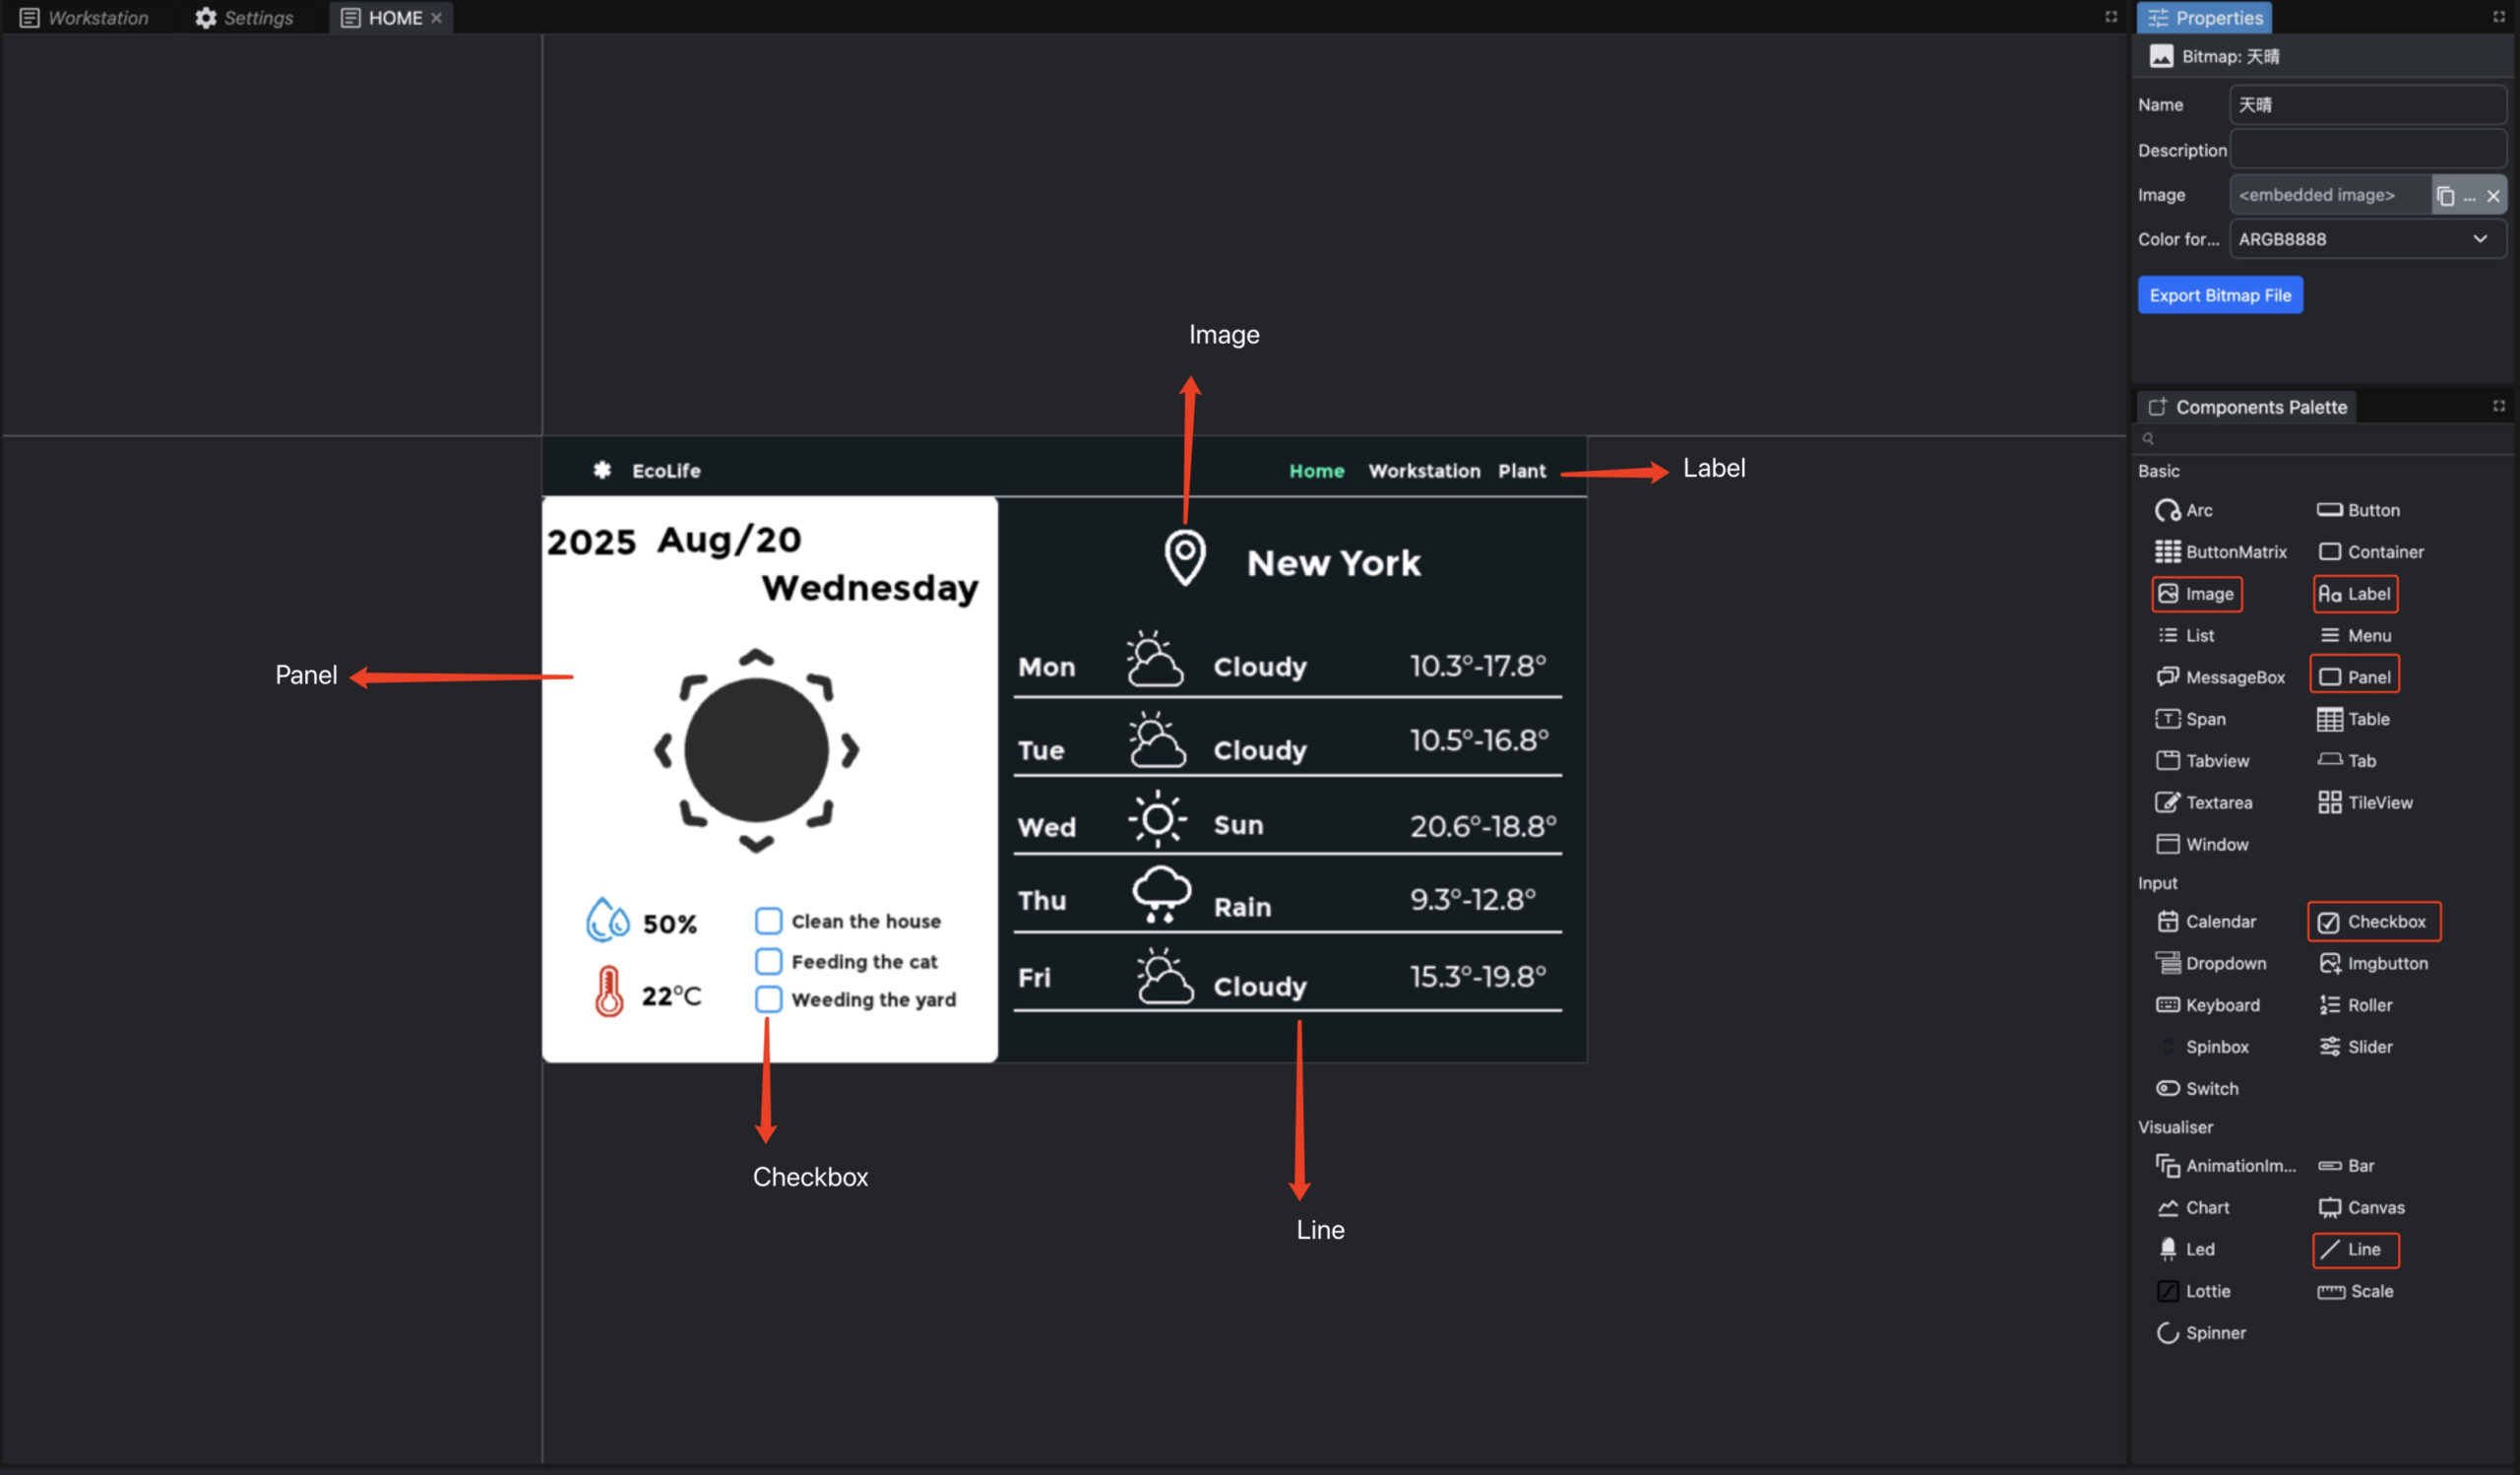Open the ARGB8888 color format dropdown

2481,238
